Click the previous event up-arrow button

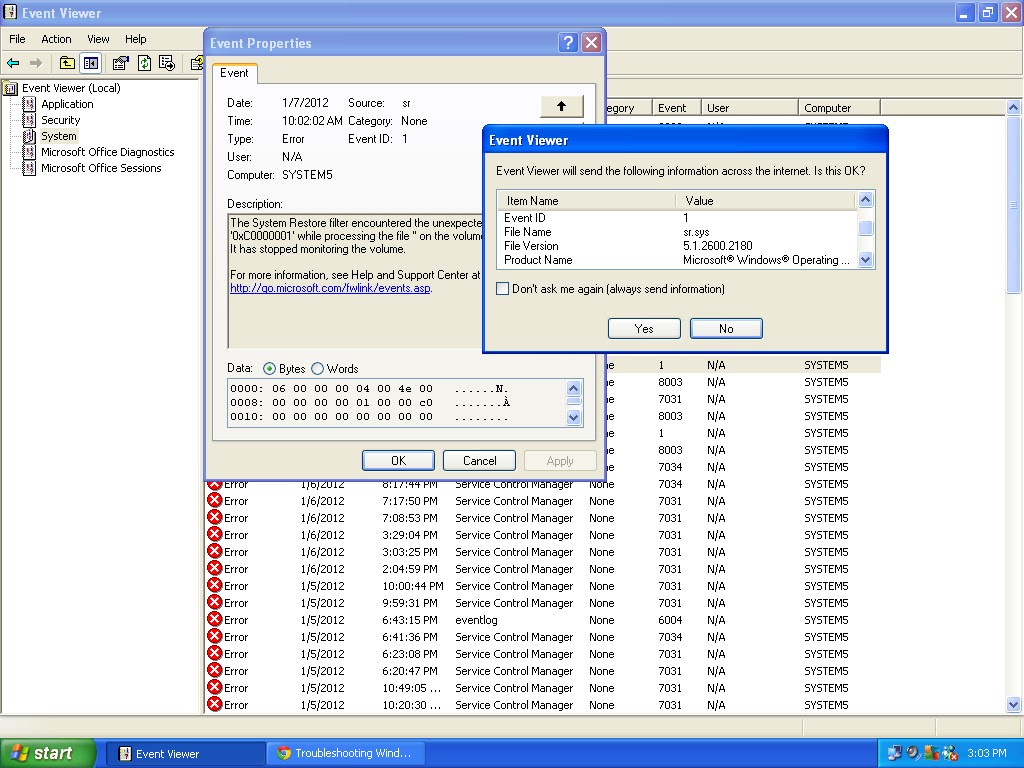pyautogui.click(x=562, y=106)
